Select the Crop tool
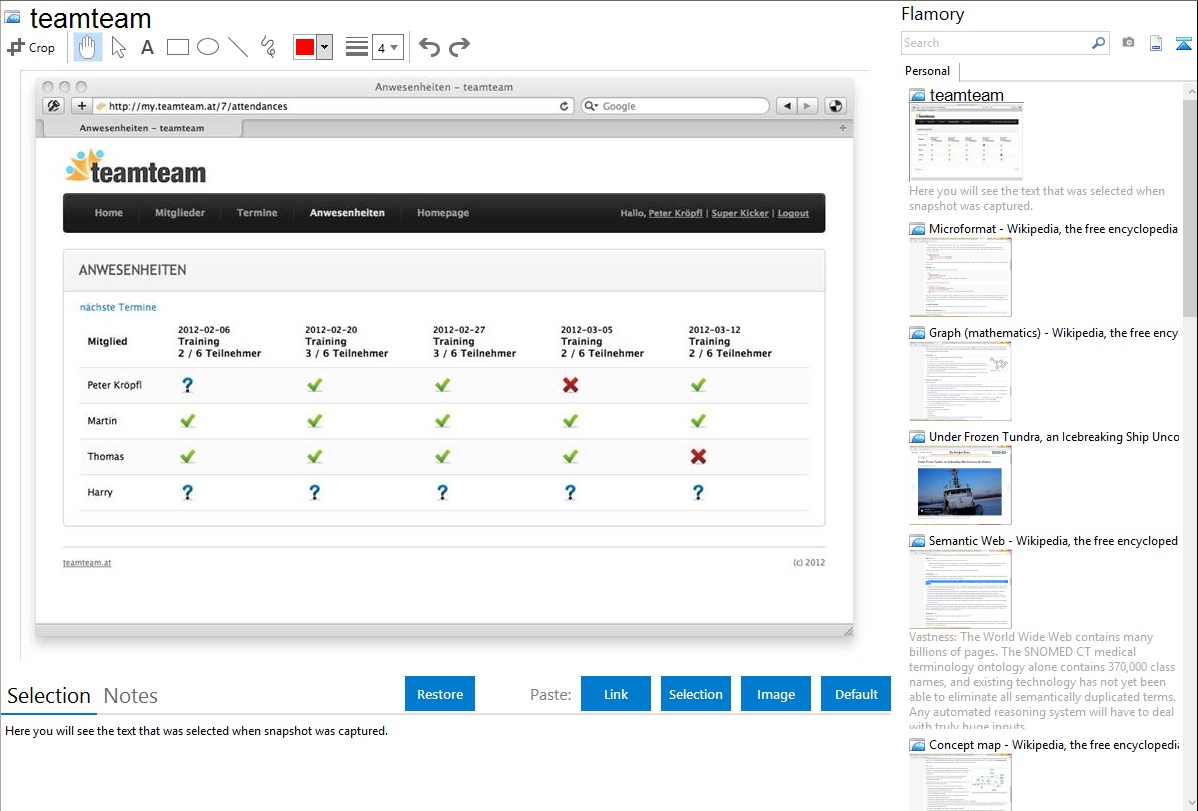This screenshot has width=1198, height=811. (31, 47)
